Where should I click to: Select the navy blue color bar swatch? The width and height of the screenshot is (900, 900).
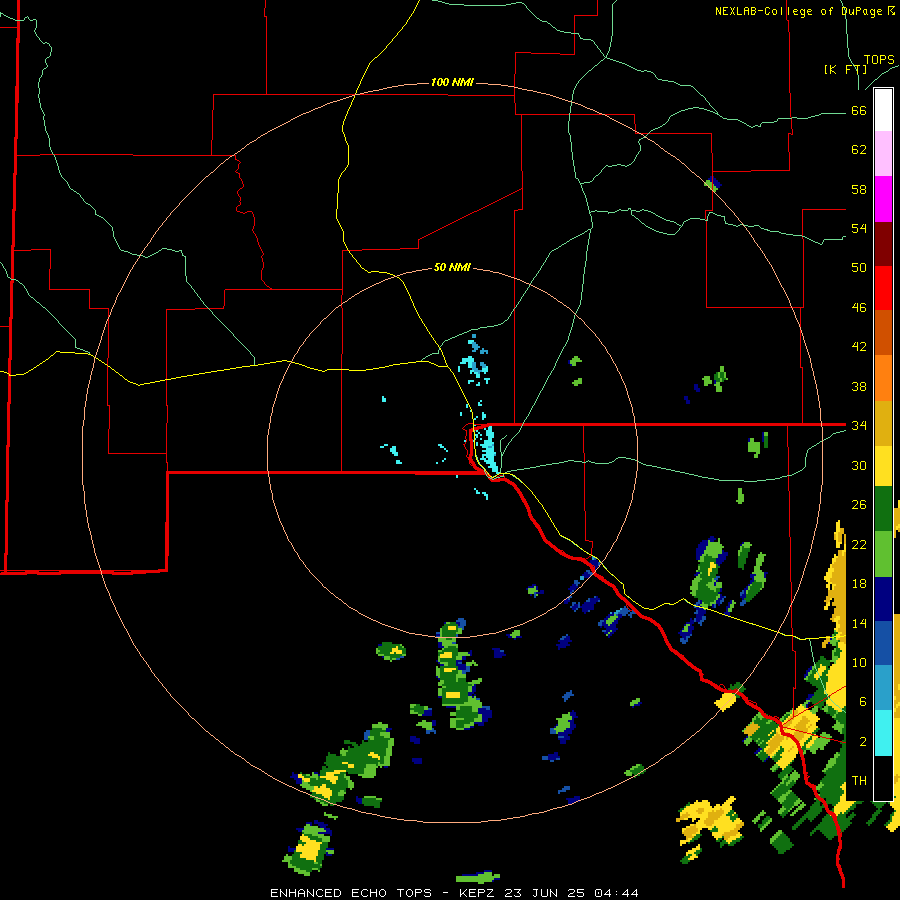pos(883,600)
